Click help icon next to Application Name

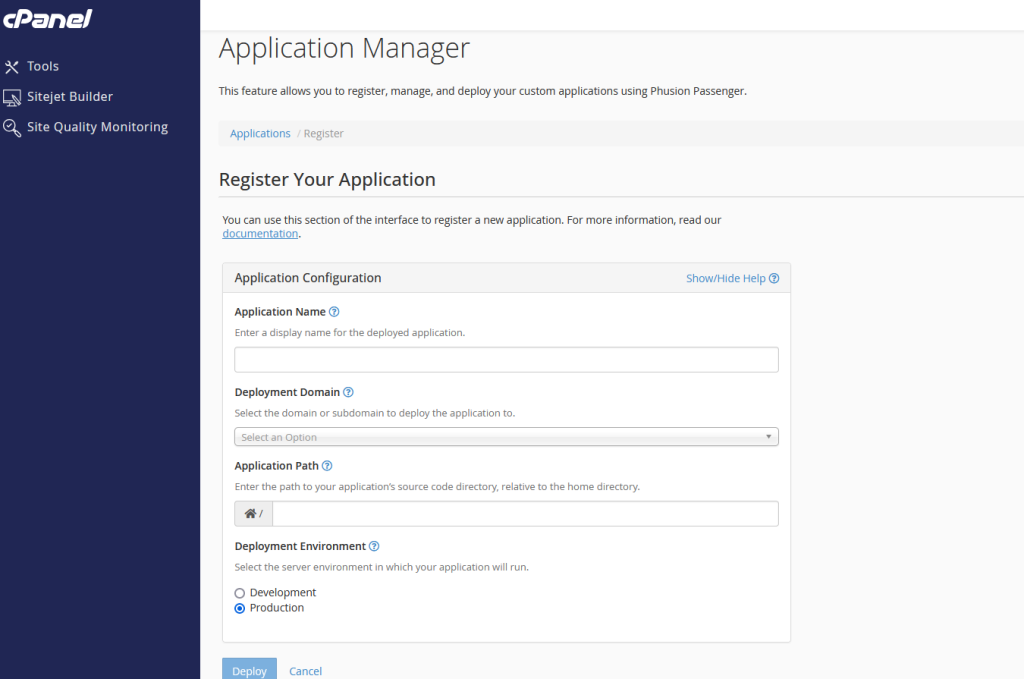pos(334,312)
